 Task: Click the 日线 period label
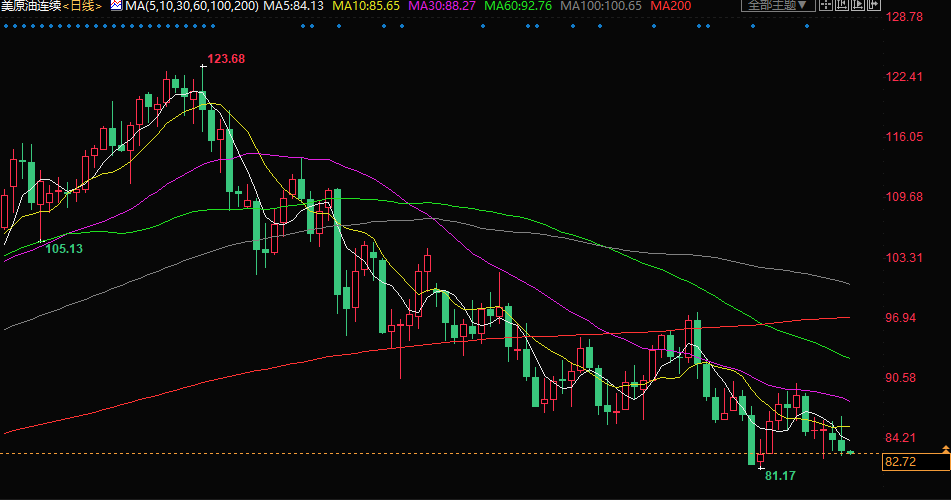coord(85,6)
